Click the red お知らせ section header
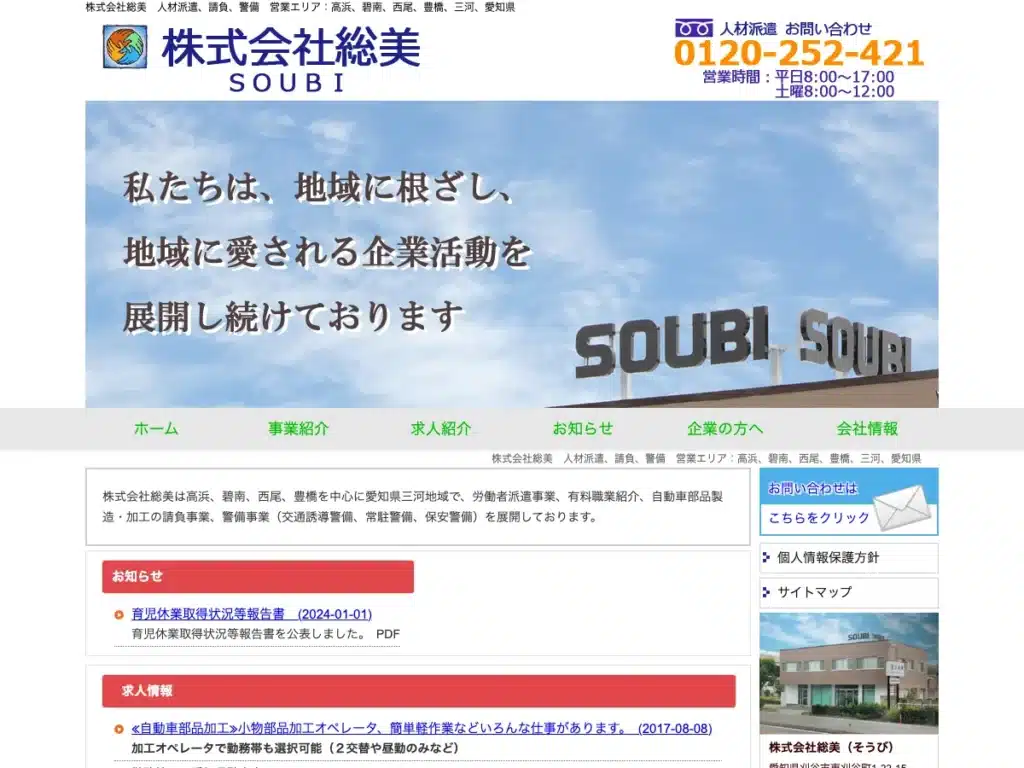Screen dimensions: 1024x768 tap(258, 577)
